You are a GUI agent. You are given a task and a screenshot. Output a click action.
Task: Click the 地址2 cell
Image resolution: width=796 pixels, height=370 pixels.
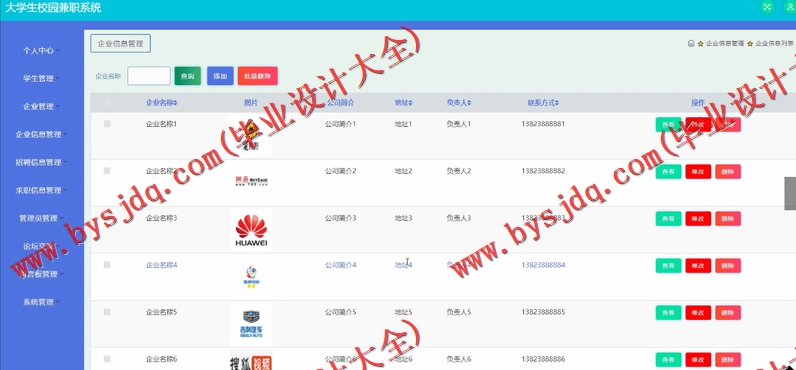pos(403,171)
